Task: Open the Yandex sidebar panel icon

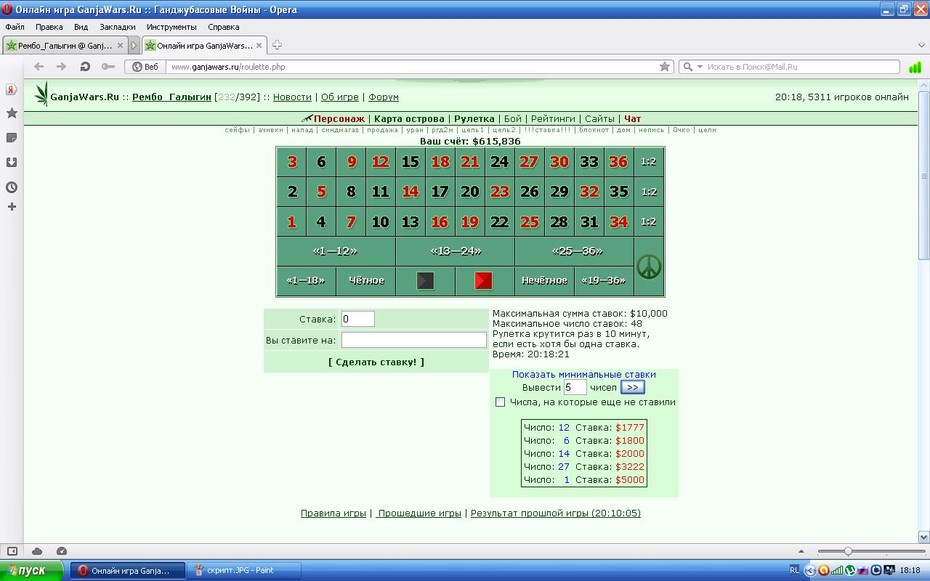Action: [11, 90]
